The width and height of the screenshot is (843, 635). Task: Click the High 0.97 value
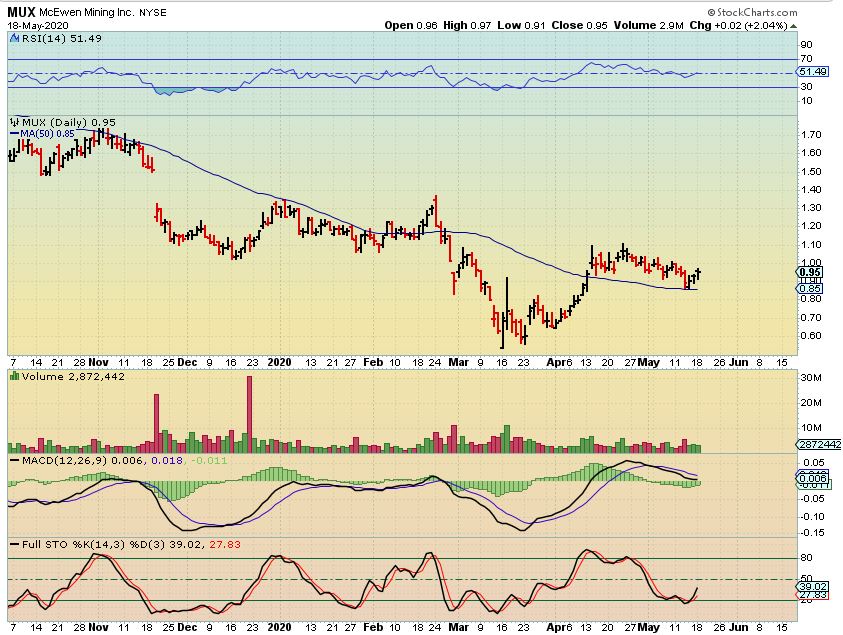(x=467, y=25)
